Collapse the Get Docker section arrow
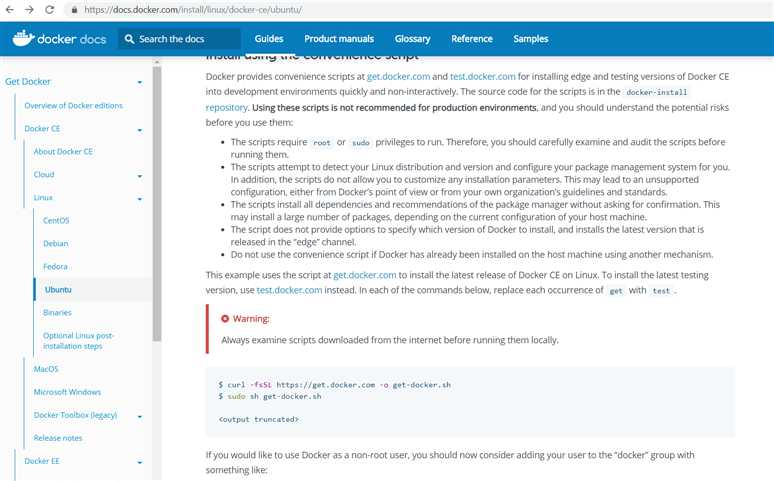This screenshot has width=774, height=481. click(140, 82)
